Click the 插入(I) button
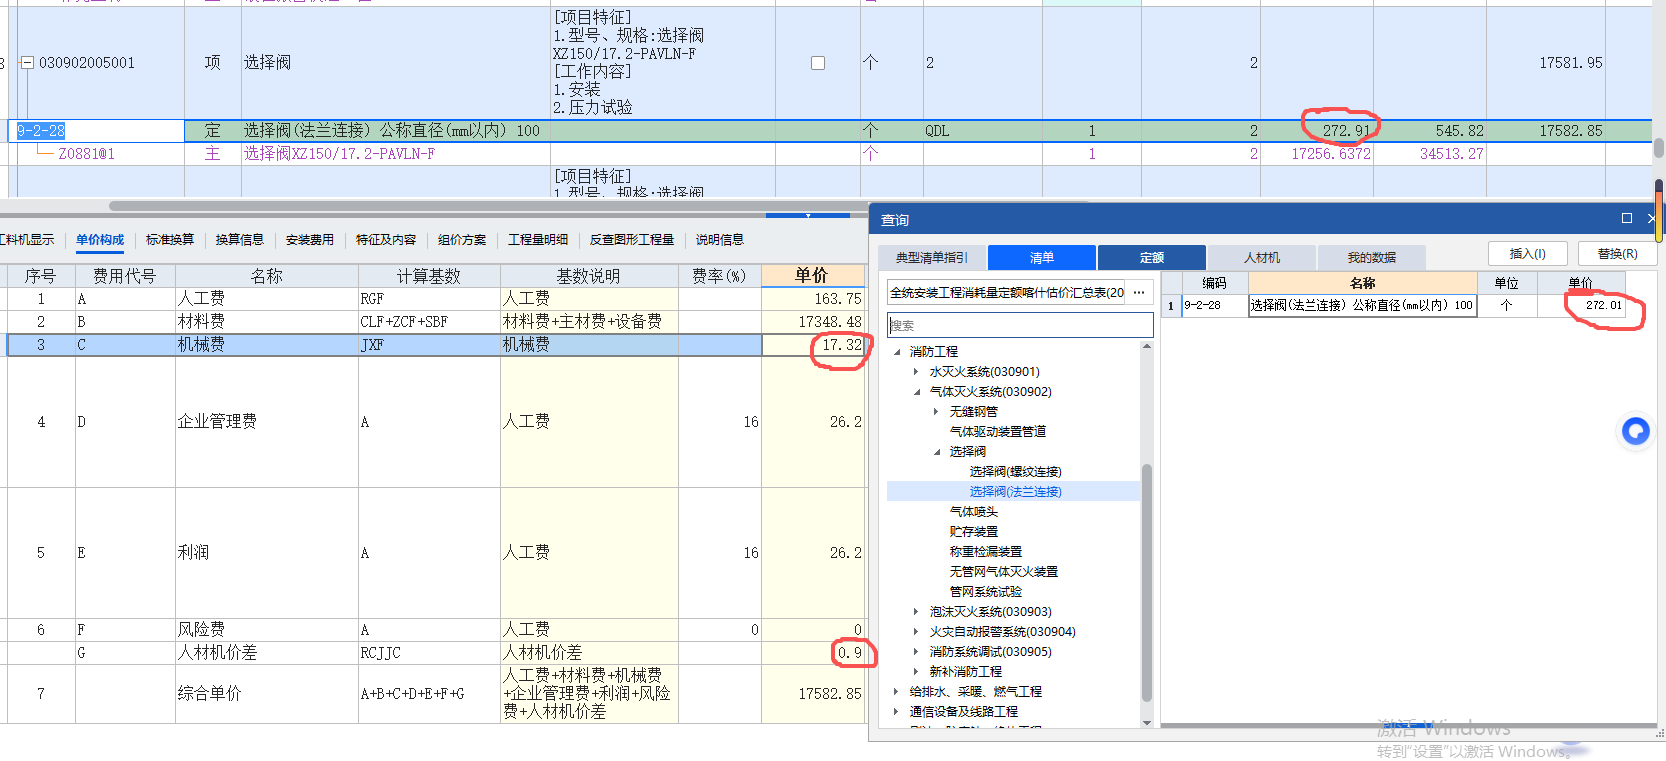The height and width of the screenshot is (761, 1666). [1527, 254]
